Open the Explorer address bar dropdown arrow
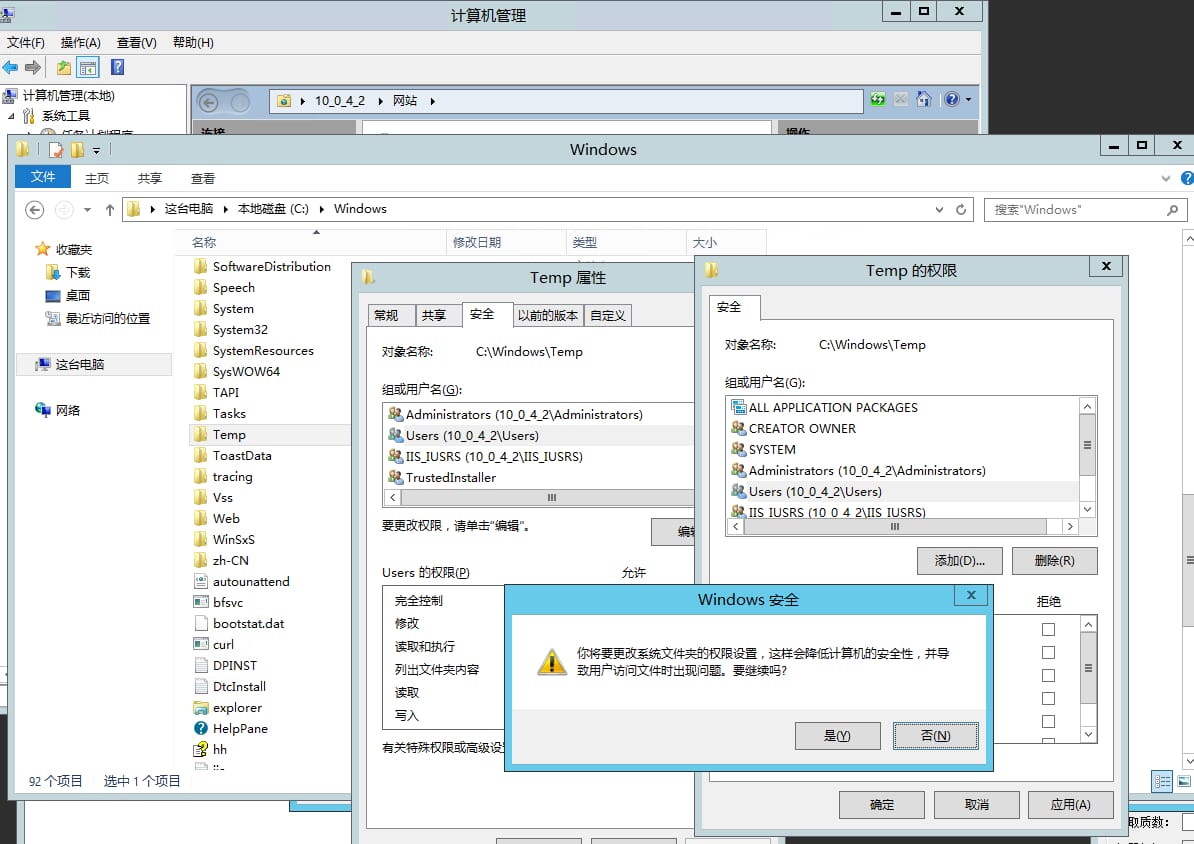The width and height of the screenshot is (1194, 844). click(938, 209)
